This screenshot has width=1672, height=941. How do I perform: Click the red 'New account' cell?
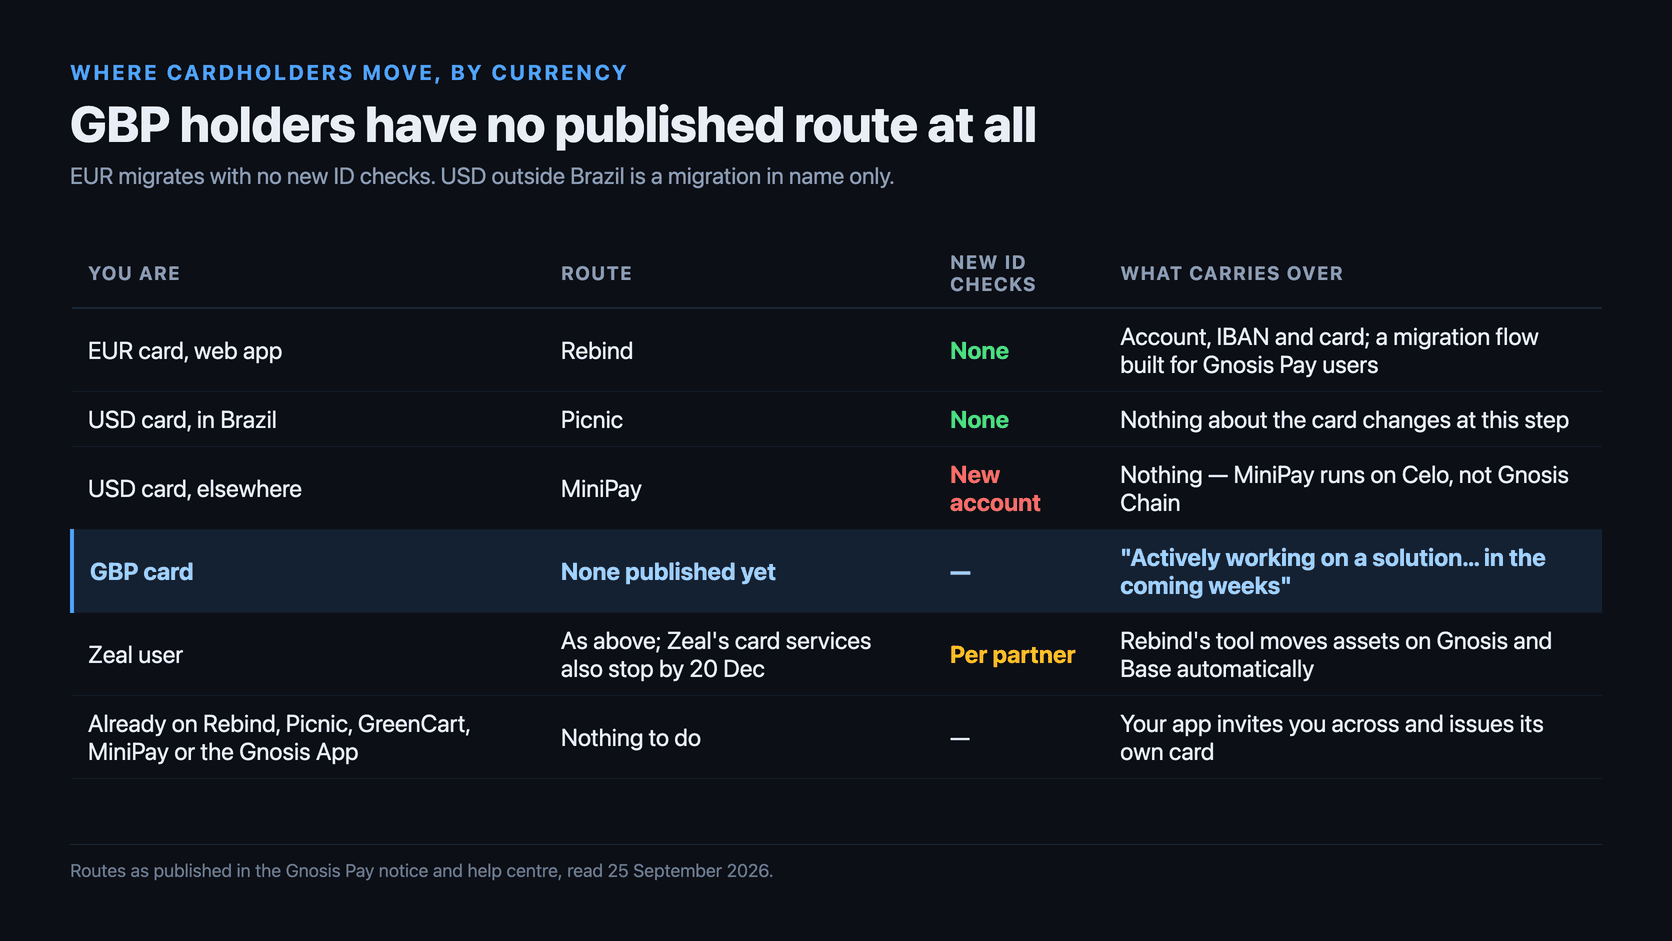tap(995, 489)
